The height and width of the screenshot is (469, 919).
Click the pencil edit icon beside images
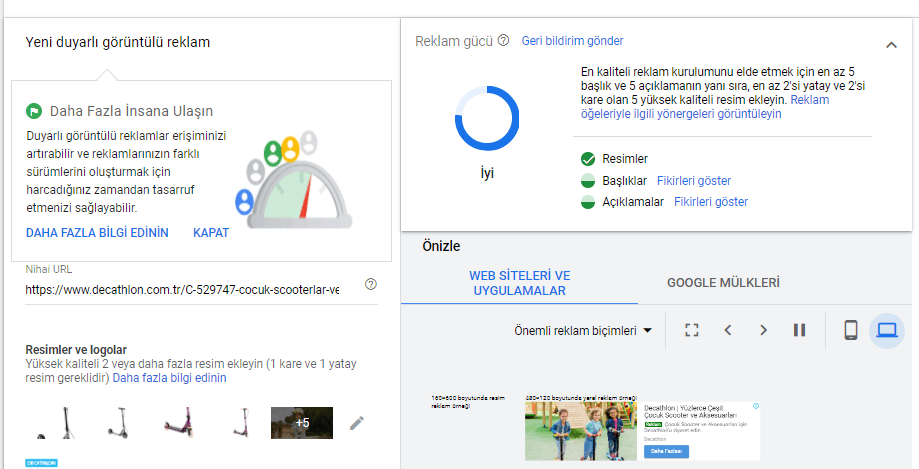(357, 423)
